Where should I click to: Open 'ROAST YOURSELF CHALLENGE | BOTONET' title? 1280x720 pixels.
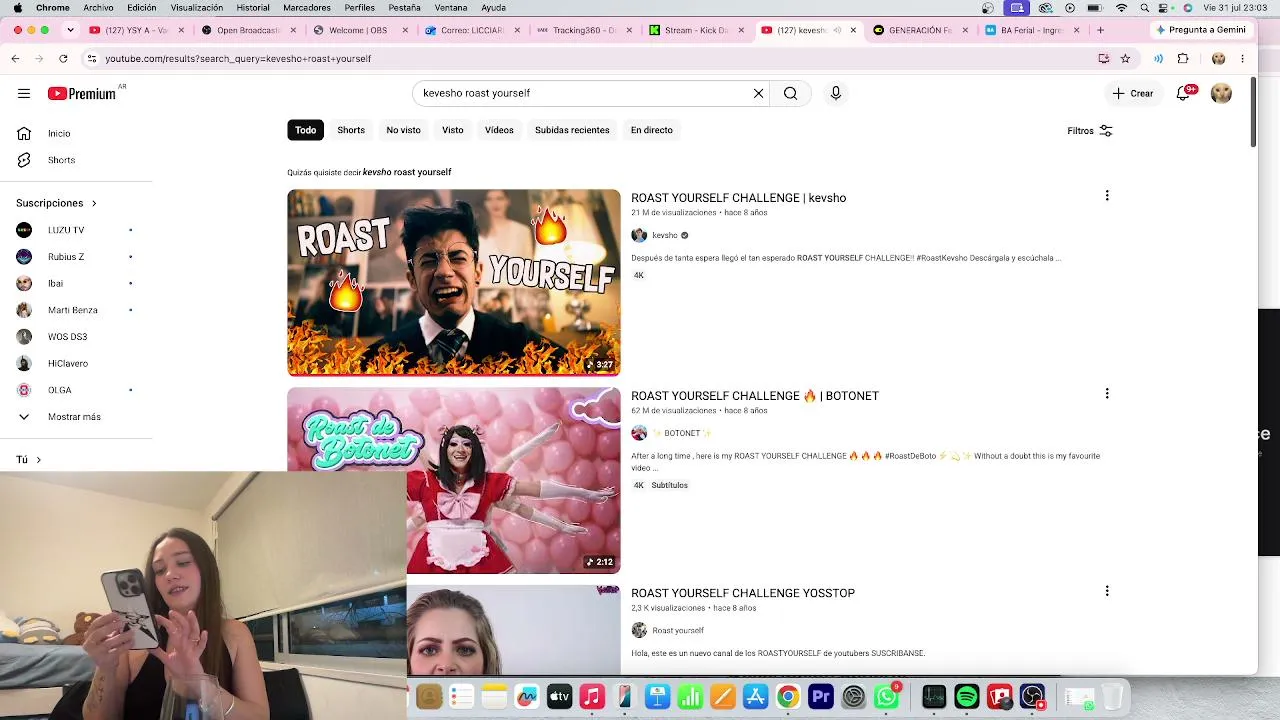click(x=755, y=396)
